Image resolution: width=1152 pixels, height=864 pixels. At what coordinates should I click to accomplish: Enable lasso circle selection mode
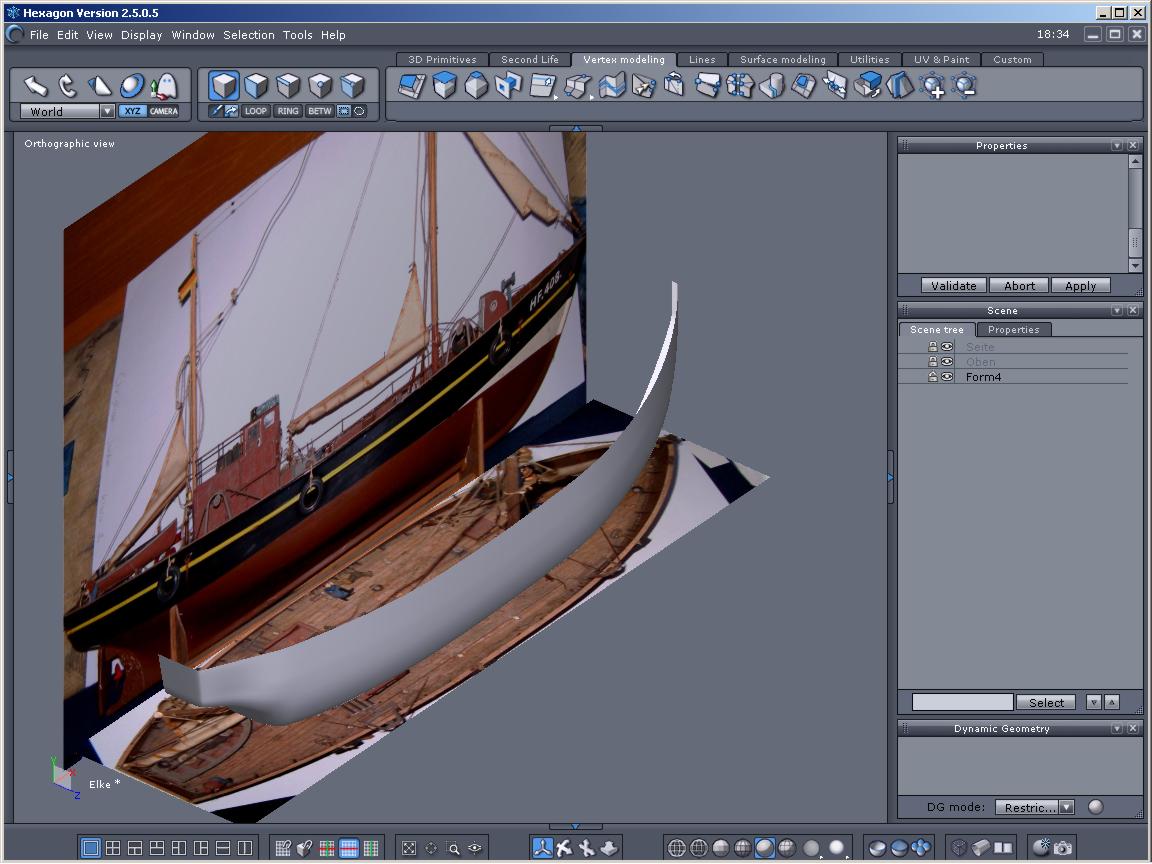359,111
